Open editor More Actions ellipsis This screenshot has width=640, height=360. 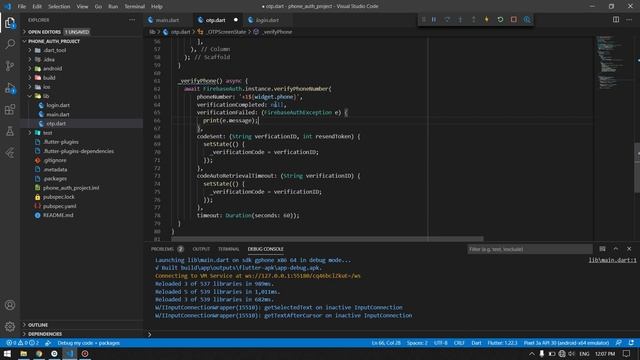(629, 20)
